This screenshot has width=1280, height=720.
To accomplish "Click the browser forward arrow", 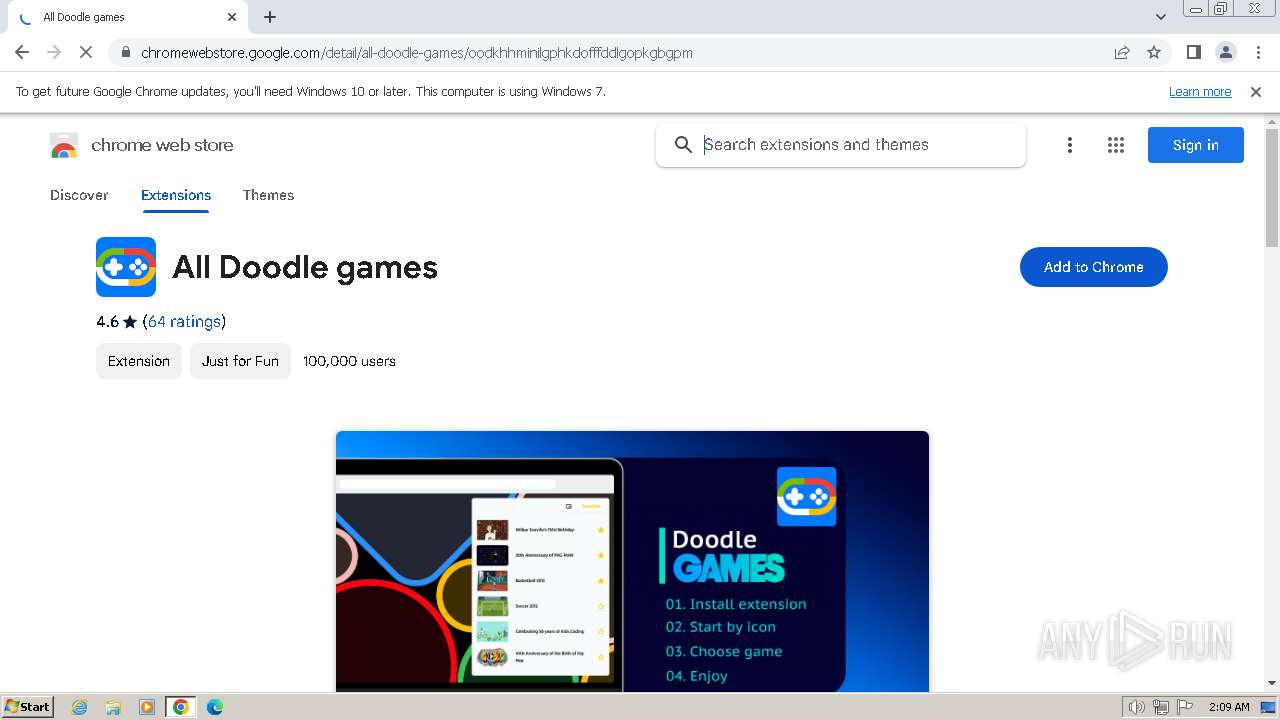I will point(54,52).
